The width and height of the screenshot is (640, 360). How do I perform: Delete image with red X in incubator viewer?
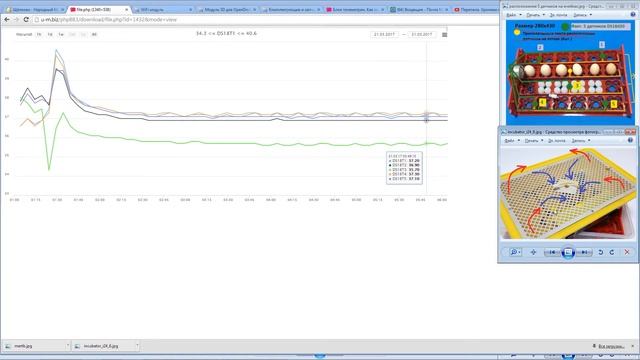[627, 252]
